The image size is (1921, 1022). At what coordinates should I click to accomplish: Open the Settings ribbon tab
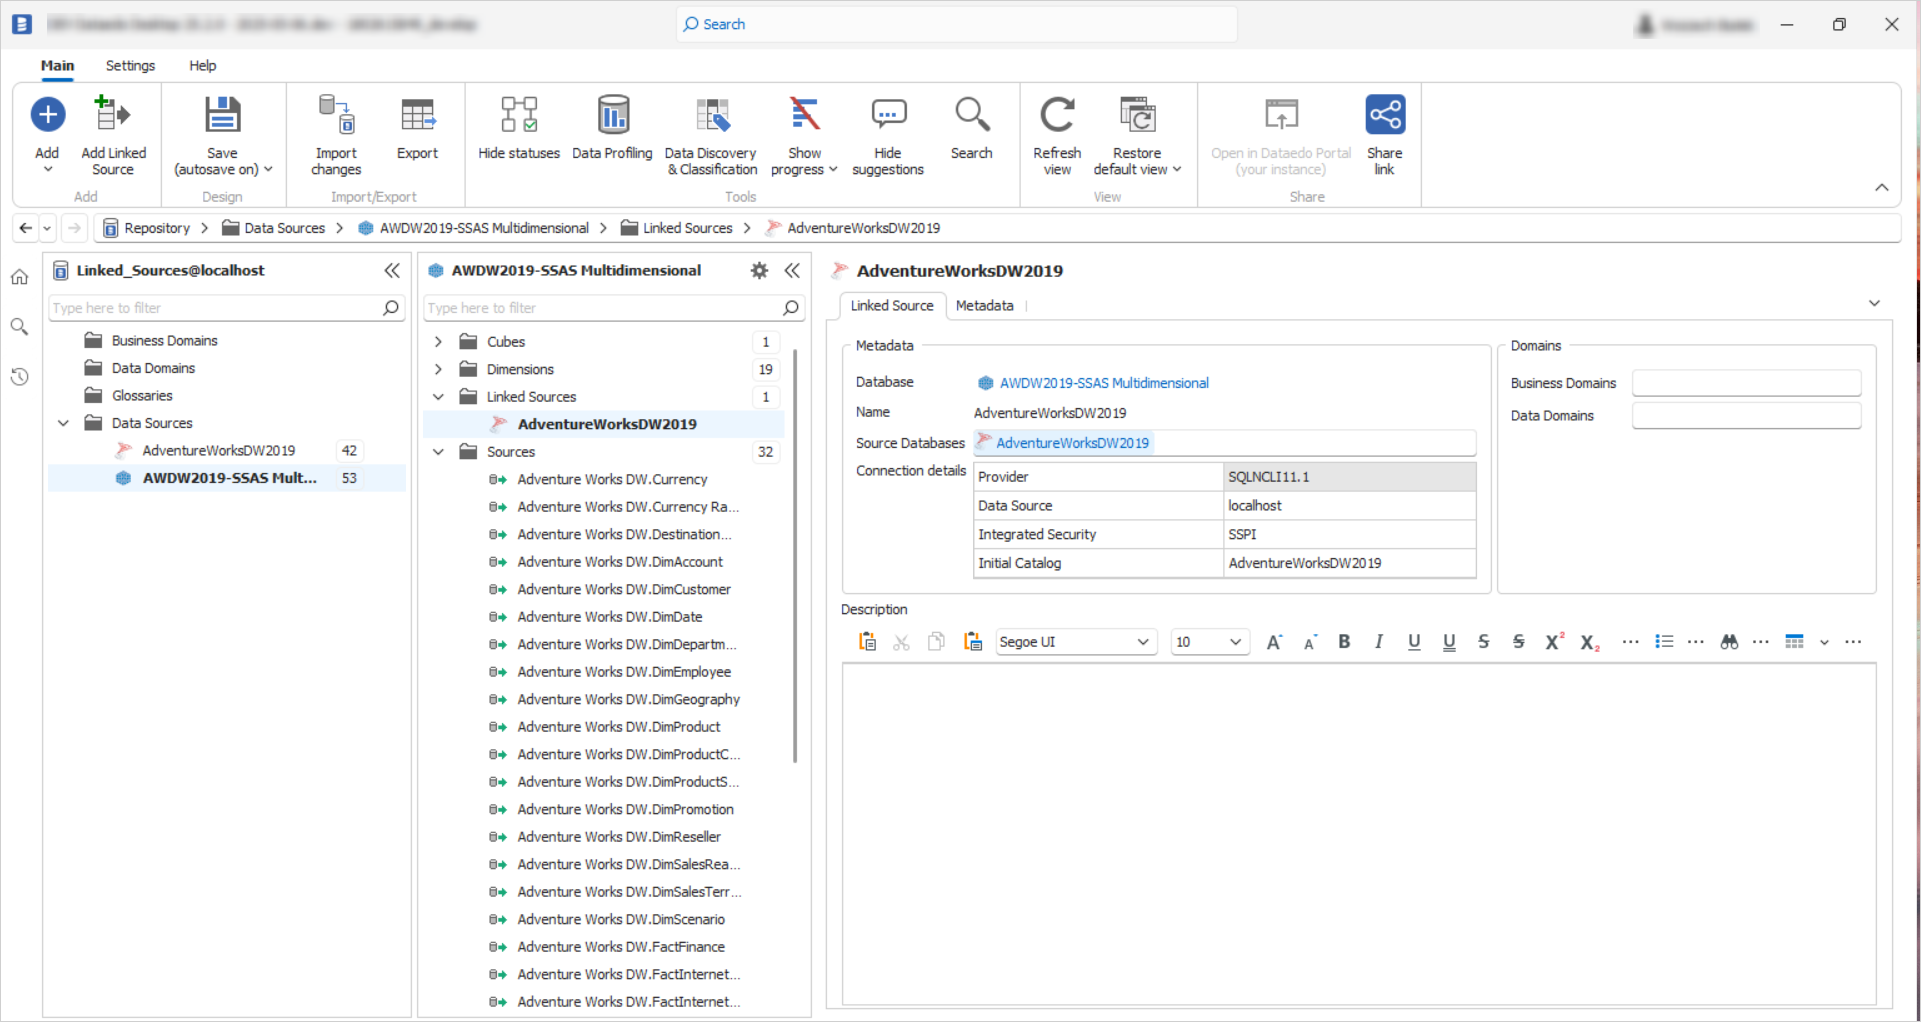click(130, 65)
